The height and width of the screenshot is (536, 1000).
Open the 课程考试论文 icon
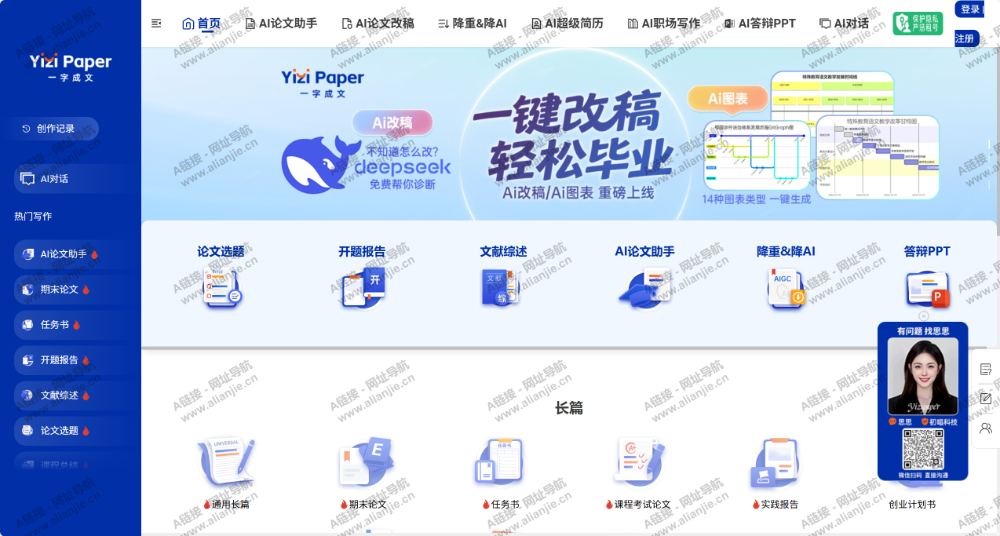[x=640, y=461]
